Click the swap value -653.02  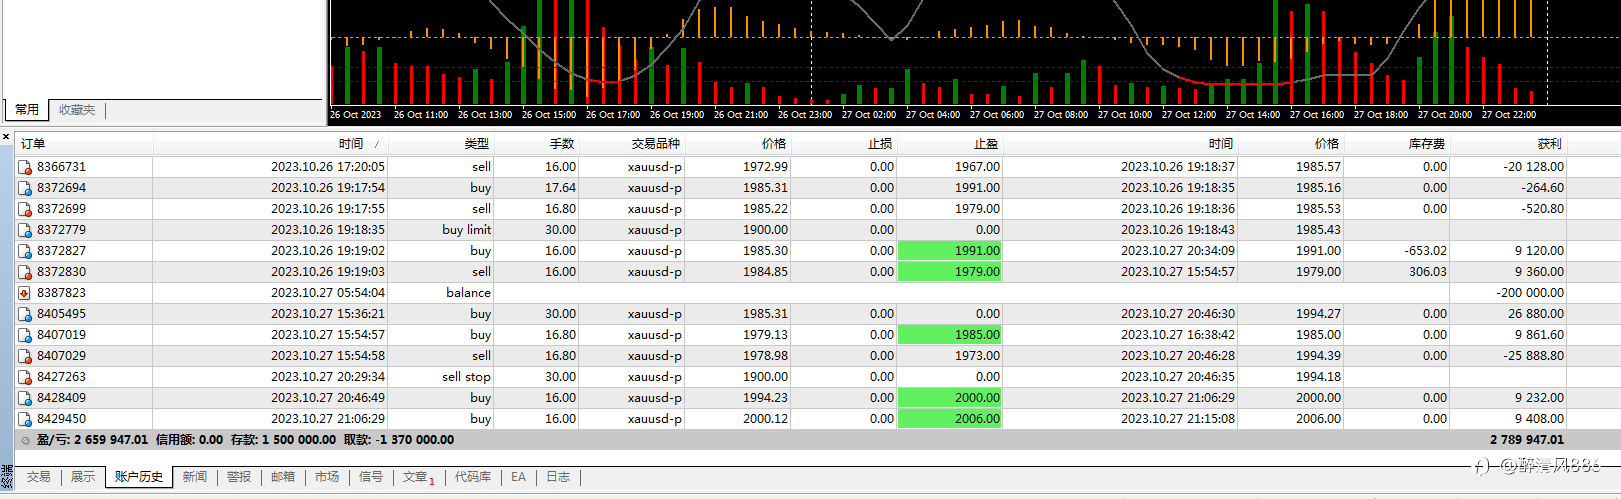[1425, 251]
